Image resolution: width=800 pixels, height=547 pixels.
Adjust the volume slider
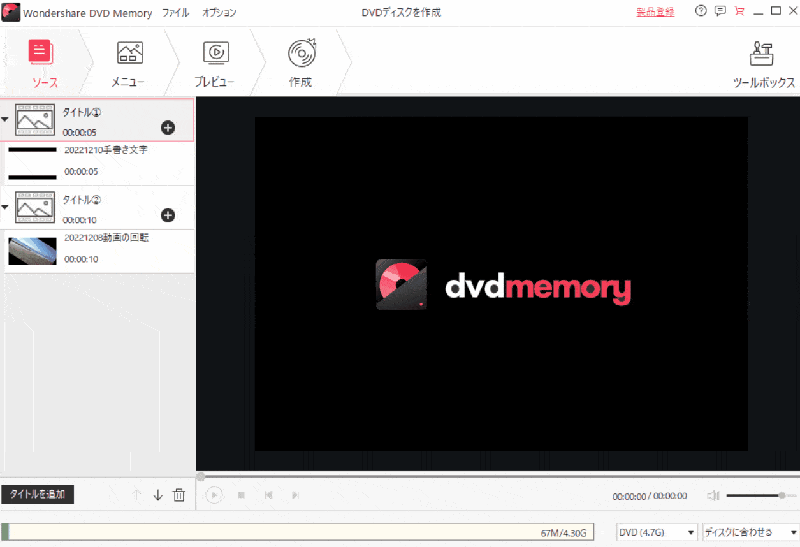[x=761, y=495]
